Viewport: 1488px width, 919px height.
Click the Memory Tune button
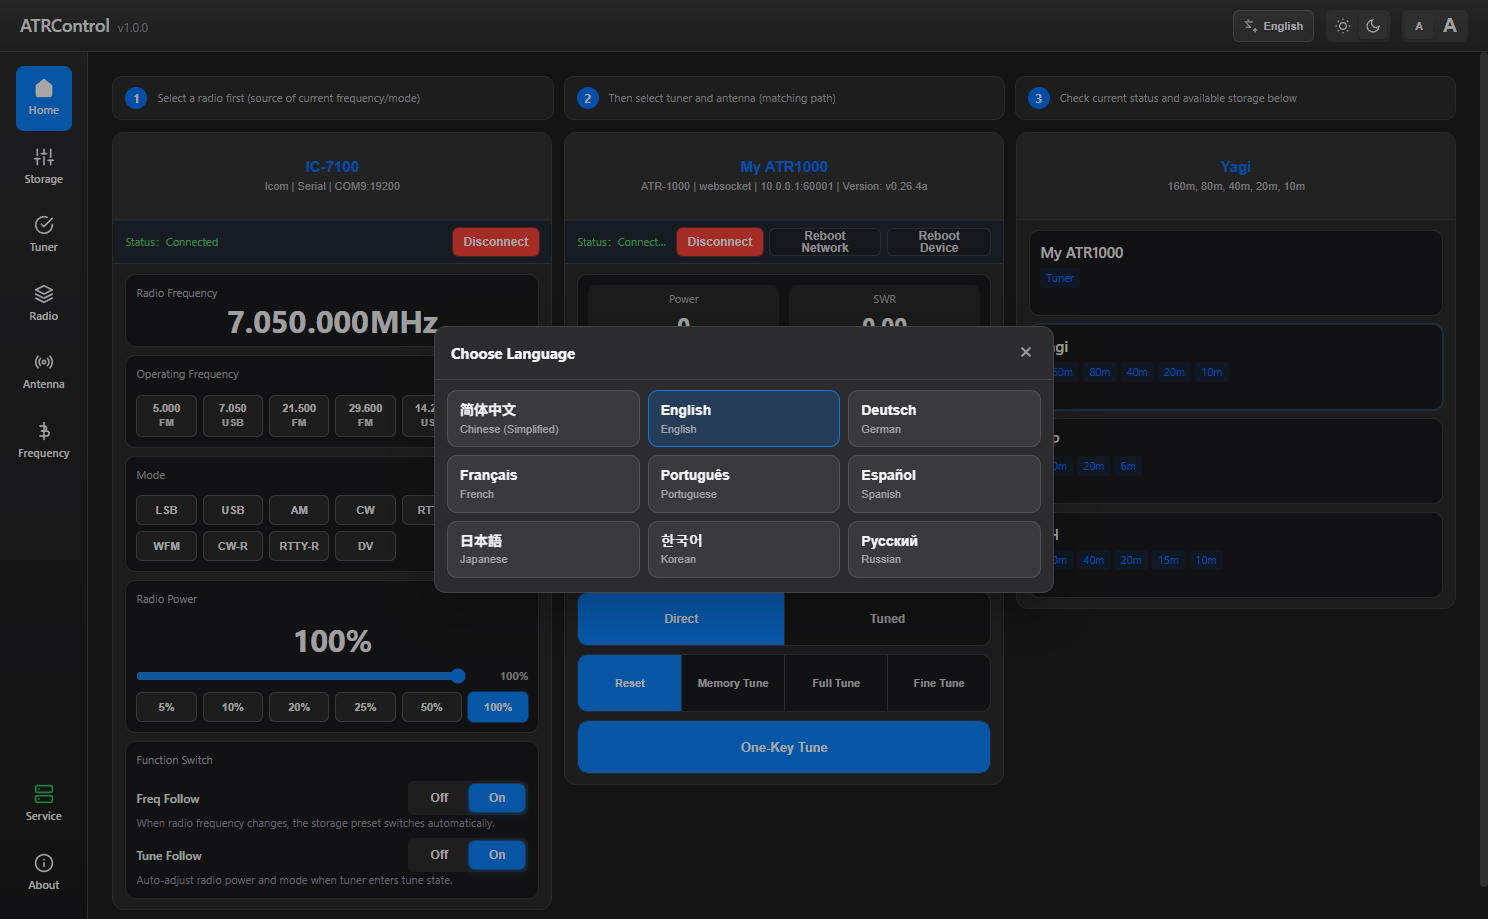[733, 683]
